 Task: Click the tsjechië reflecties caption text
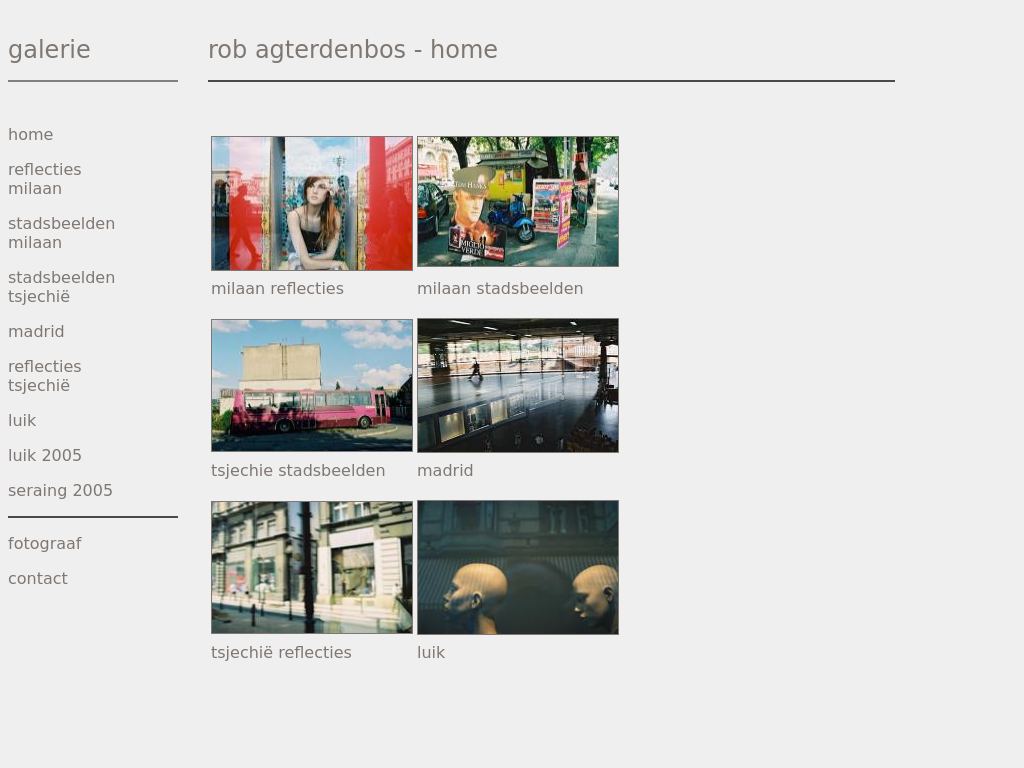(x=281, y=653)
